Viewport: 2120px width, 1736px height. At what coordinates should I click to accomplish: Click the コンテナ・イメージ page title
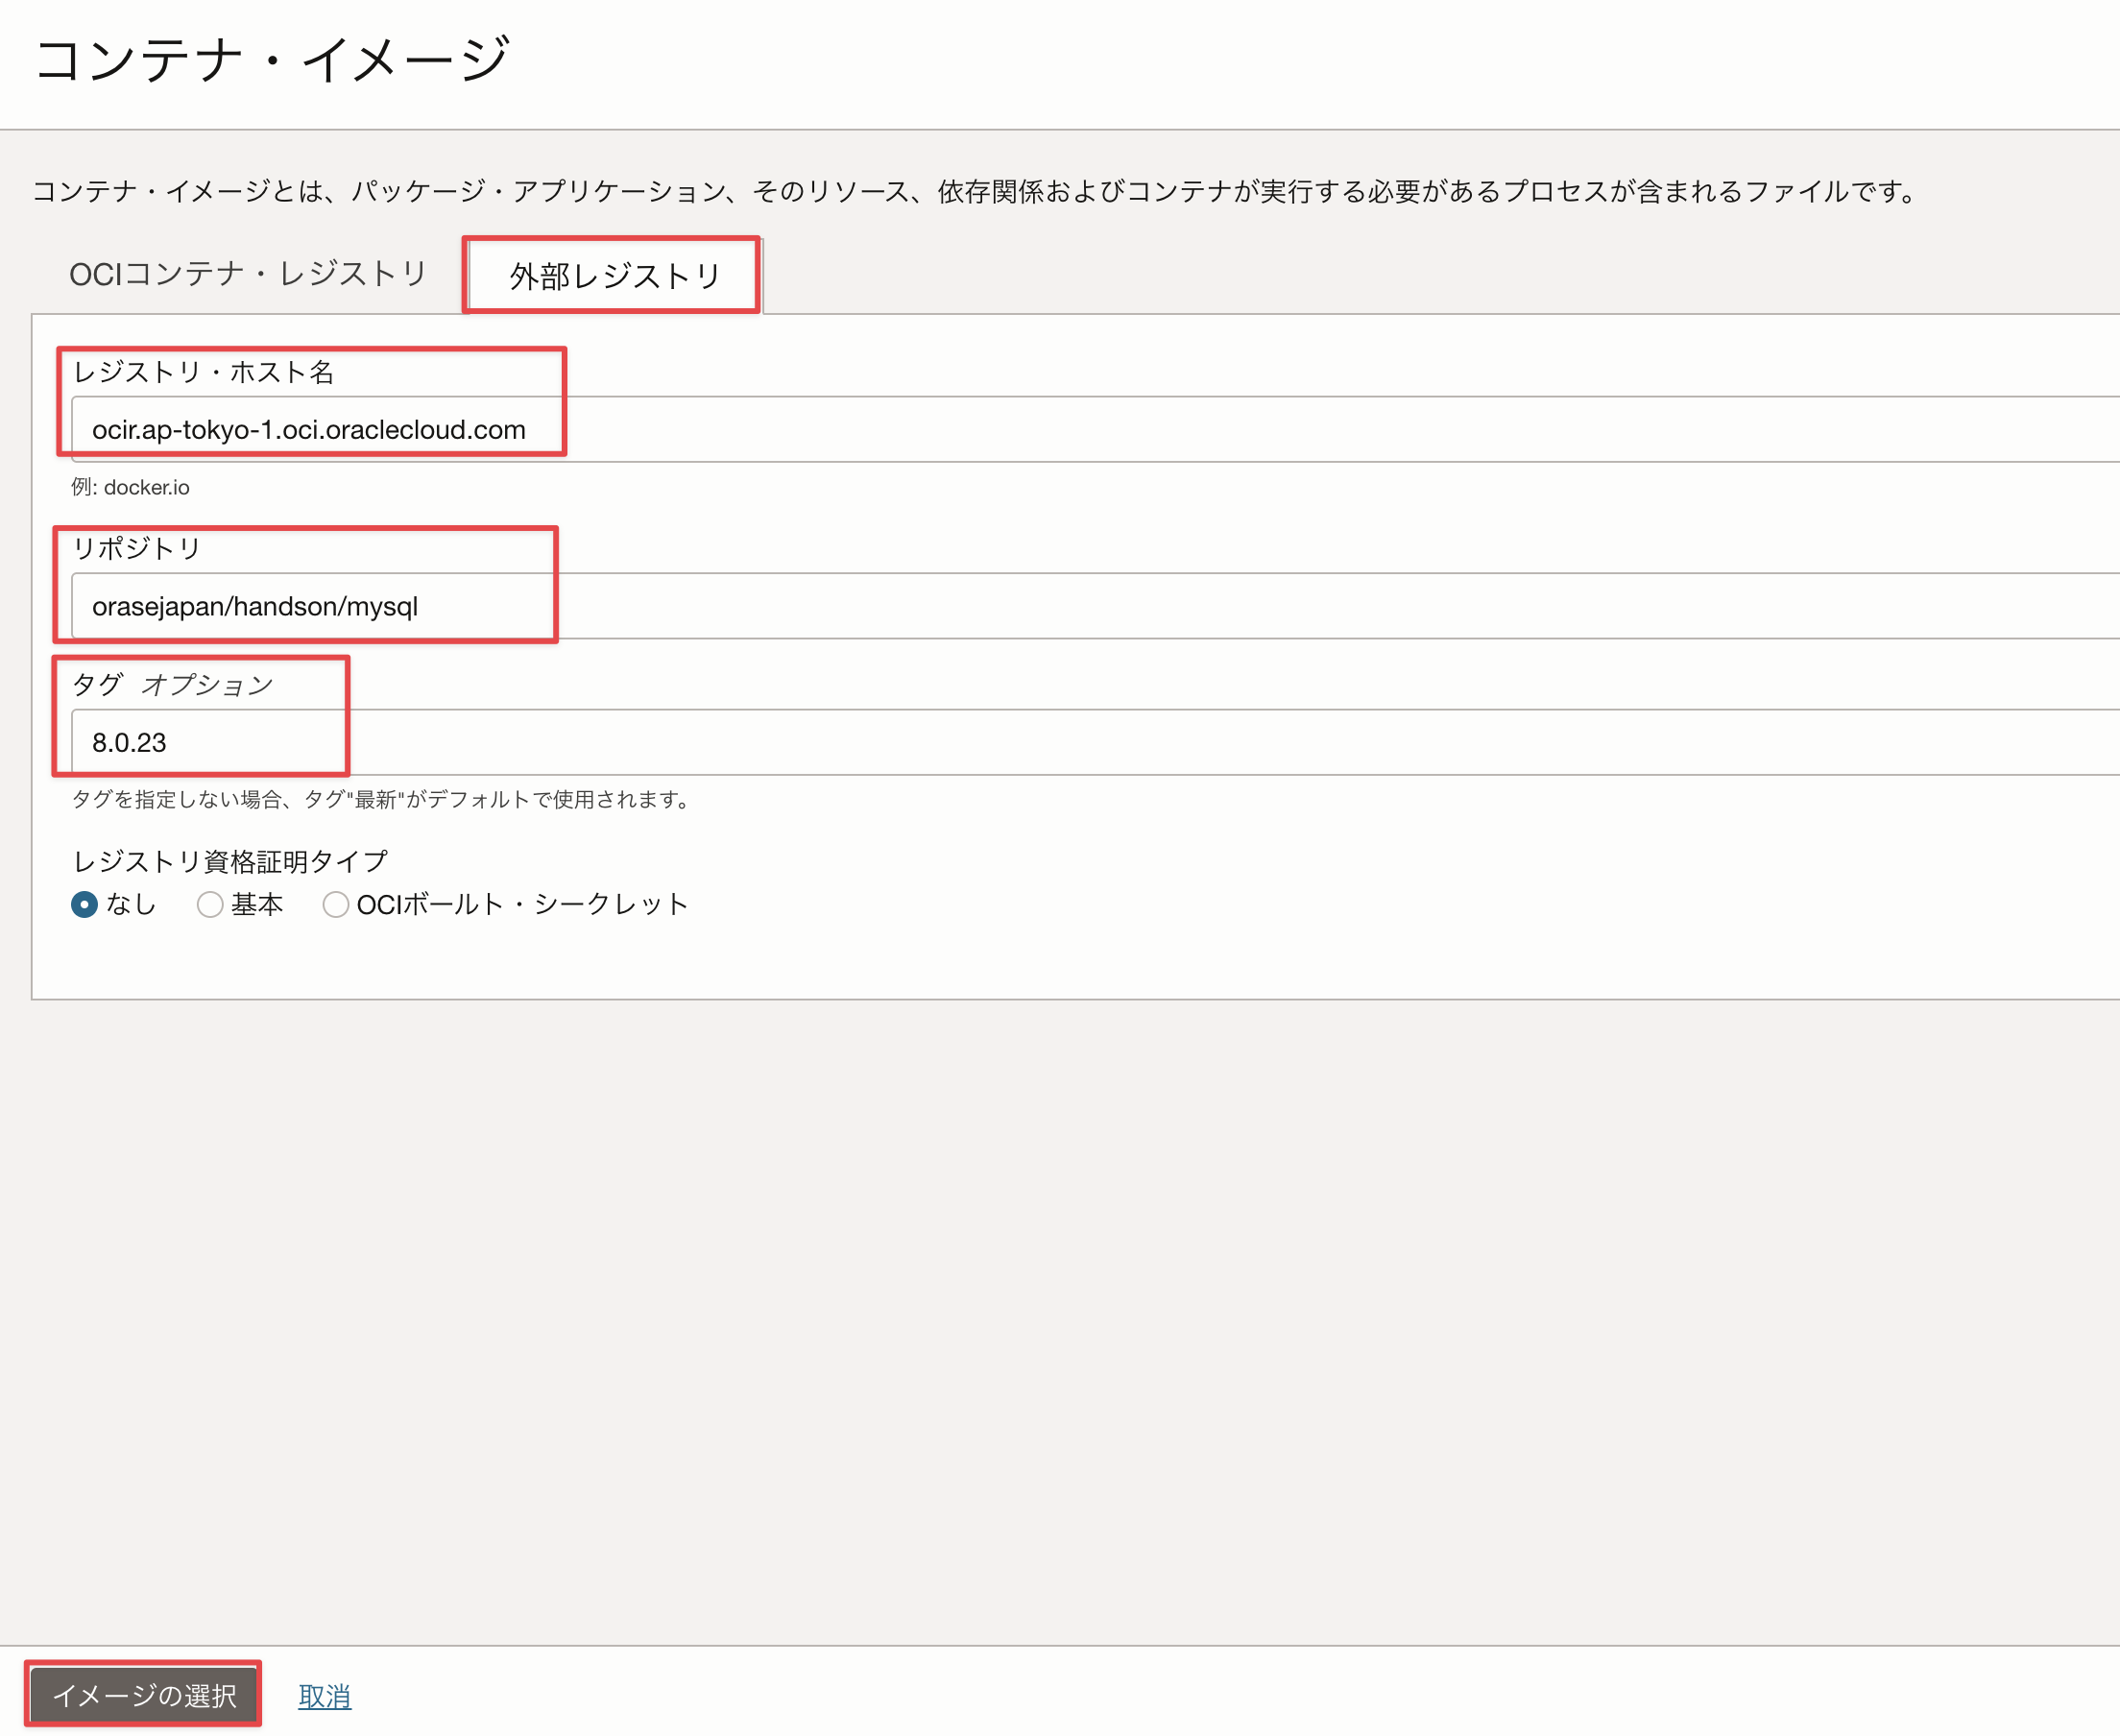coord(272,60)
